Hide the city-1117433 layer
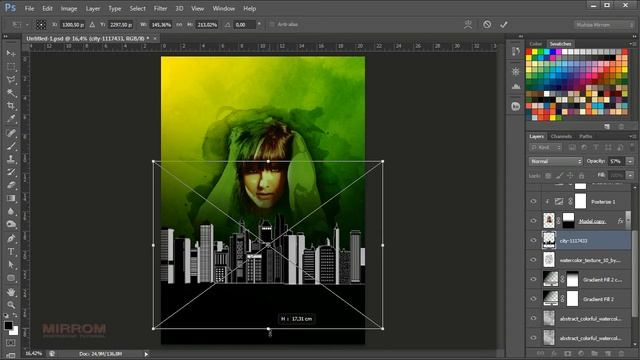The height and width of the screenshot is (360, 640). coord(533,240)
